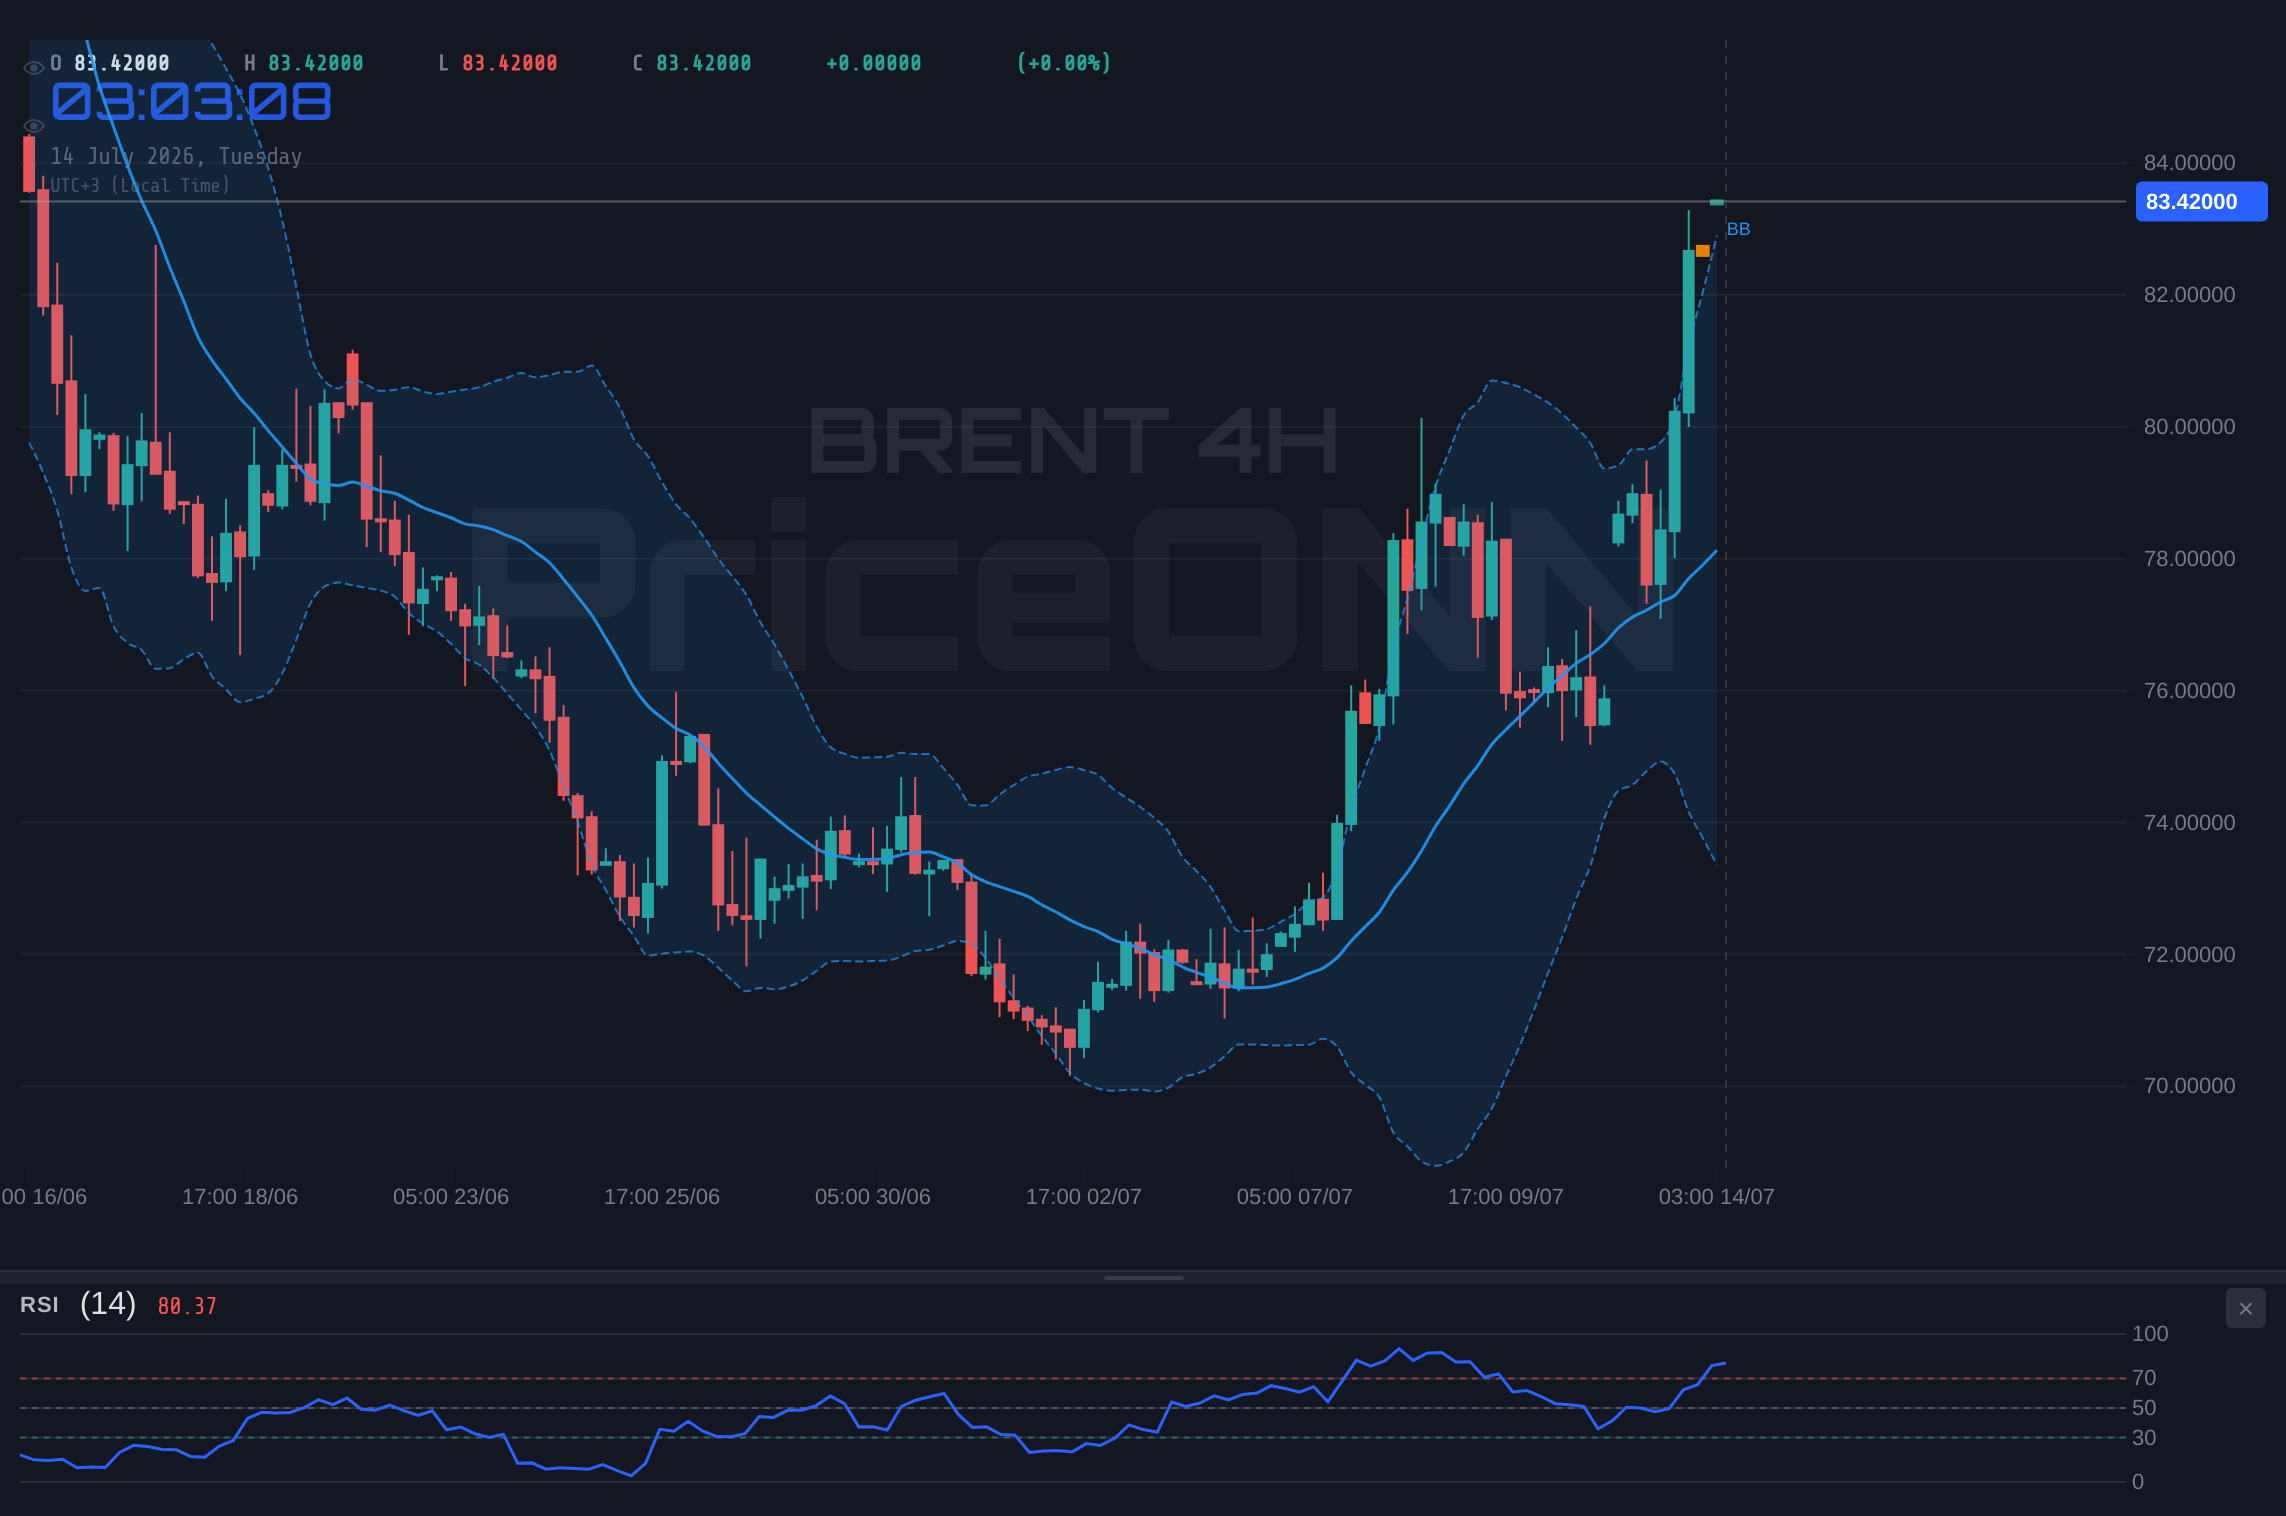Click the 82.00000 price axis label
The height and width of the screenshot is (1516, 2286).
coord(2189,295)
